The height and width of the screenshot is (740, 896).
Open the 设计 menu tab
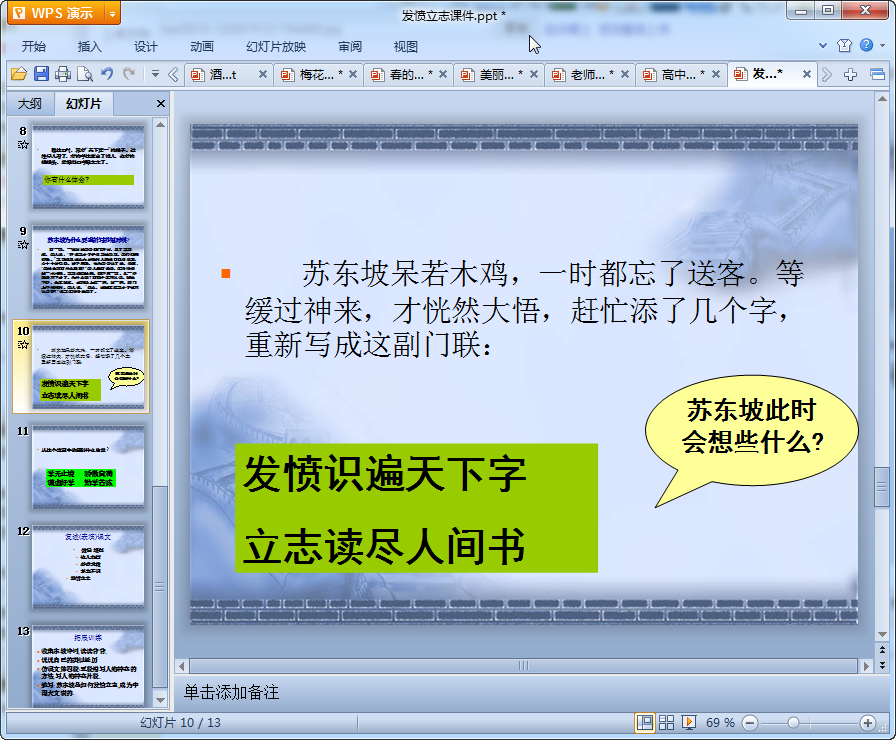(x=146, y=46)
